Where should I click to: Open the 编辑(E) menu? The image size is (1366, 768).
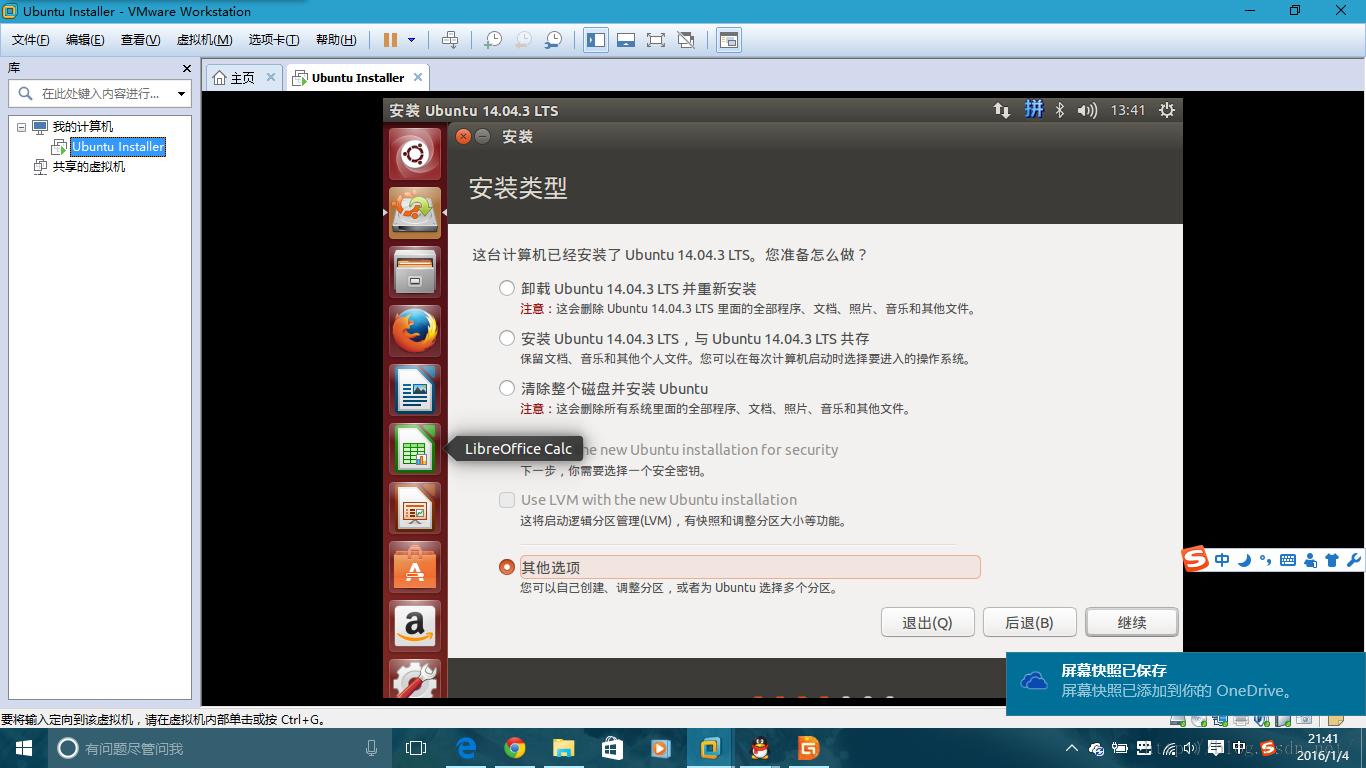click(85, 40)
